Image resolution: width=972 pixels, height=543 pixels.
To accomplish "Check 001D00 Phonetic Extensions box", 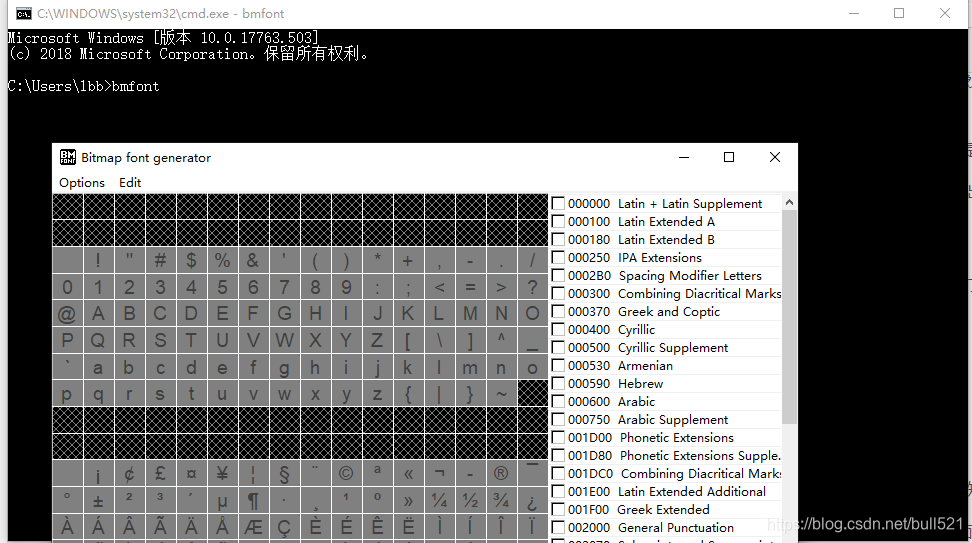I will pyautogui.click(x=558, y=437).
